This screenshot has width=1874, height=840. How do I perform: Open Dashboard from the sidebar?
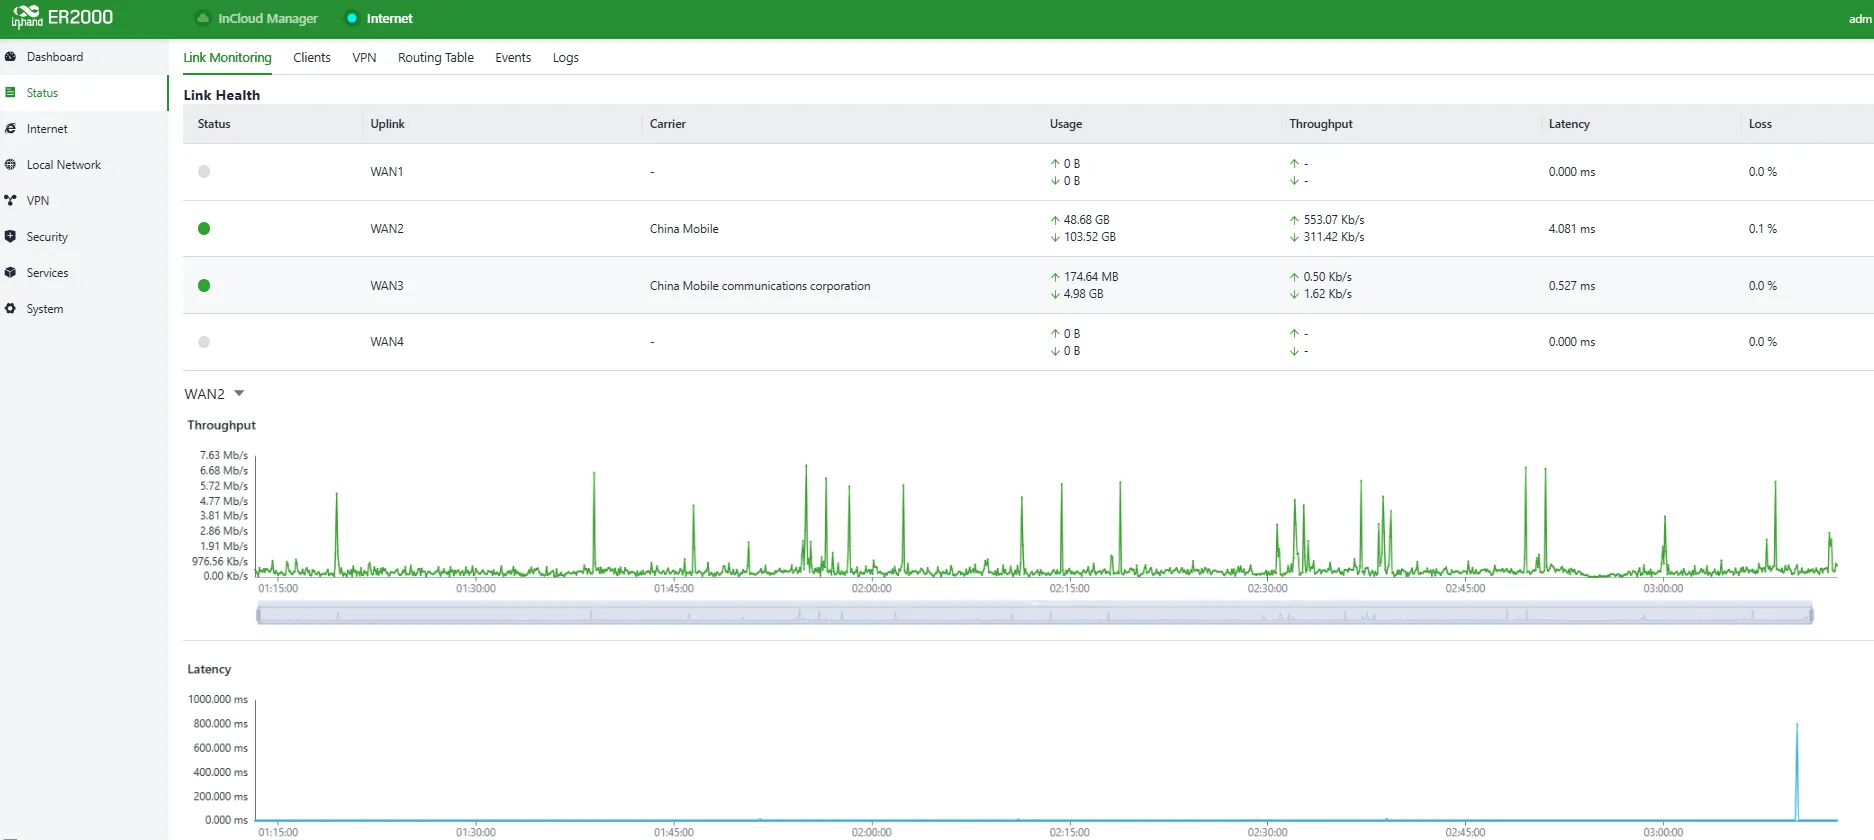(x=84, y=57)
